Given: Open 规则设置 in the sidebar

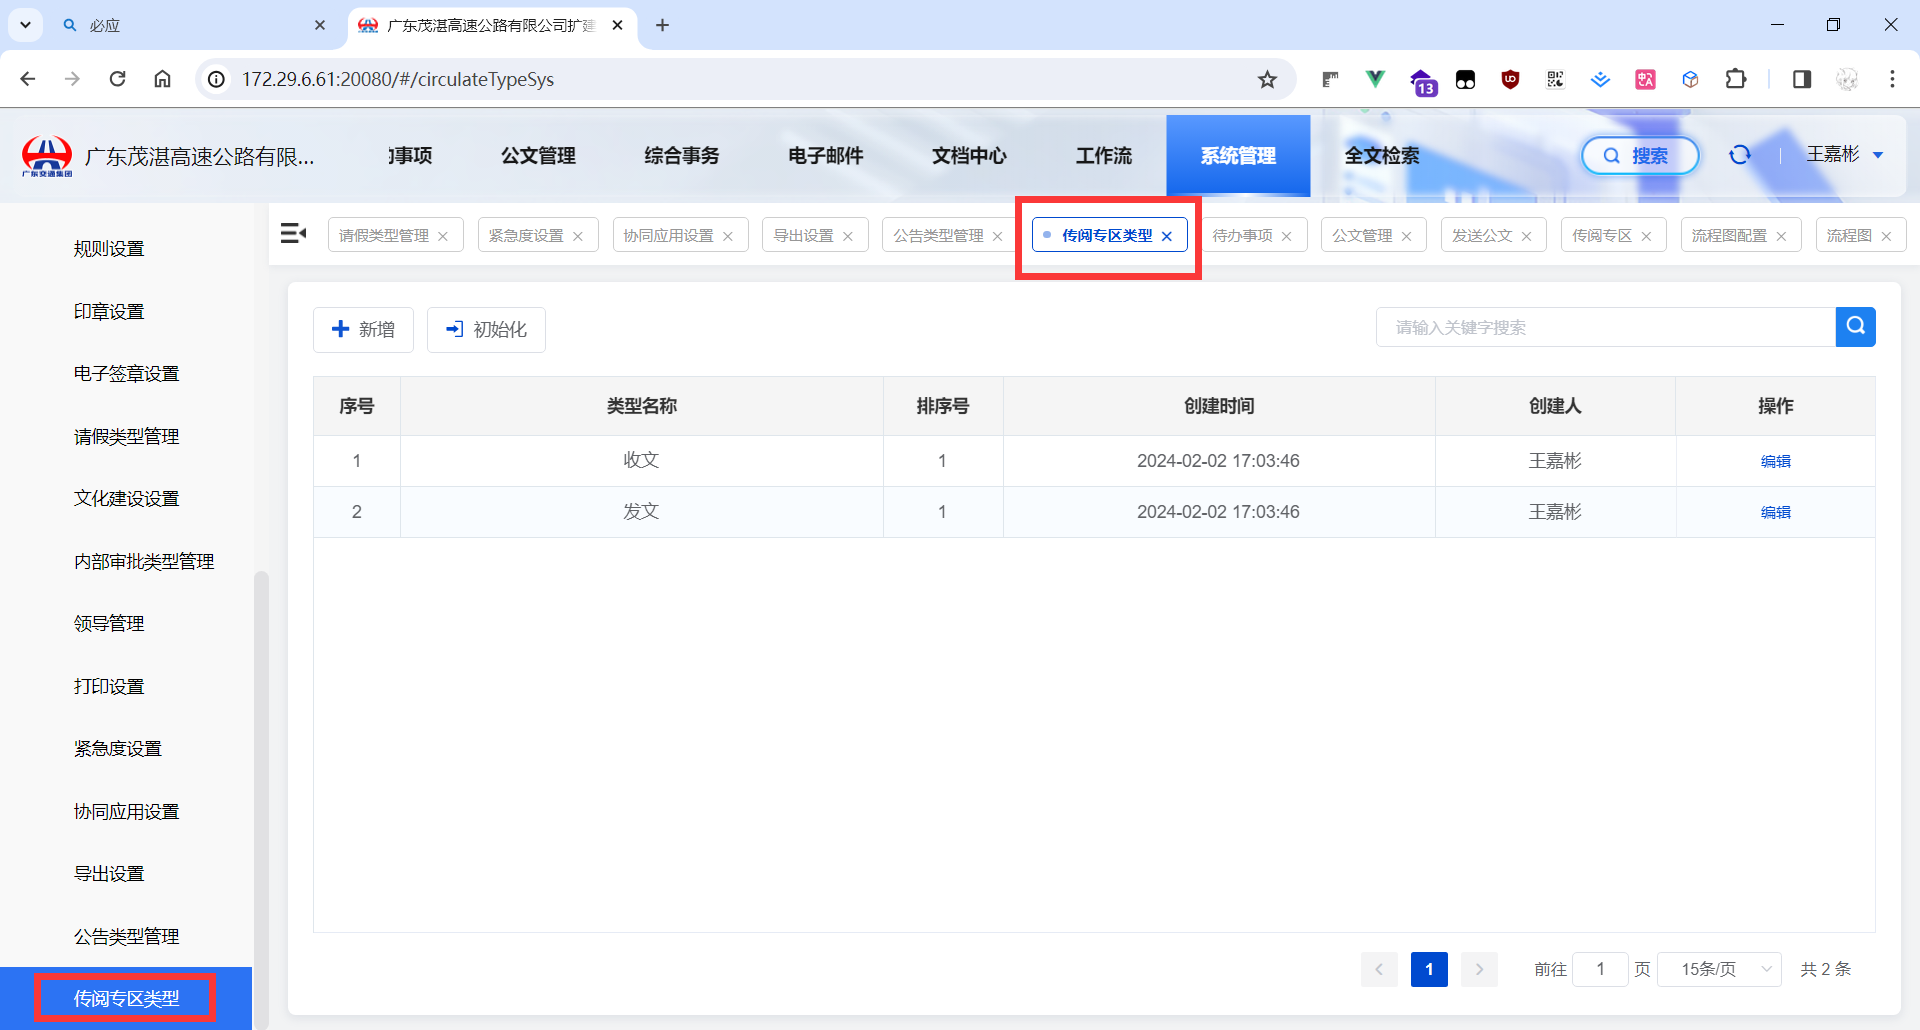Looking at the screenshot, I should 109,249.
